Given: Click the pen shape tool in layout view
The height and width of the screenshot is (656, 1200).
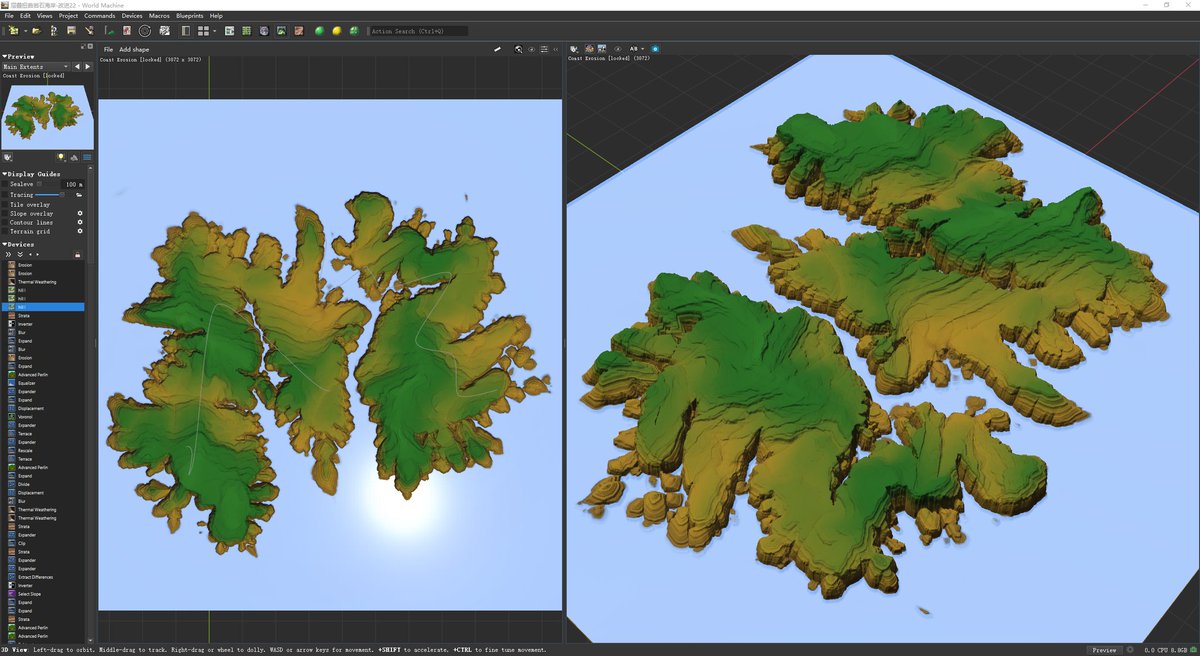Looking at the screenshot, I should [497, 49].
